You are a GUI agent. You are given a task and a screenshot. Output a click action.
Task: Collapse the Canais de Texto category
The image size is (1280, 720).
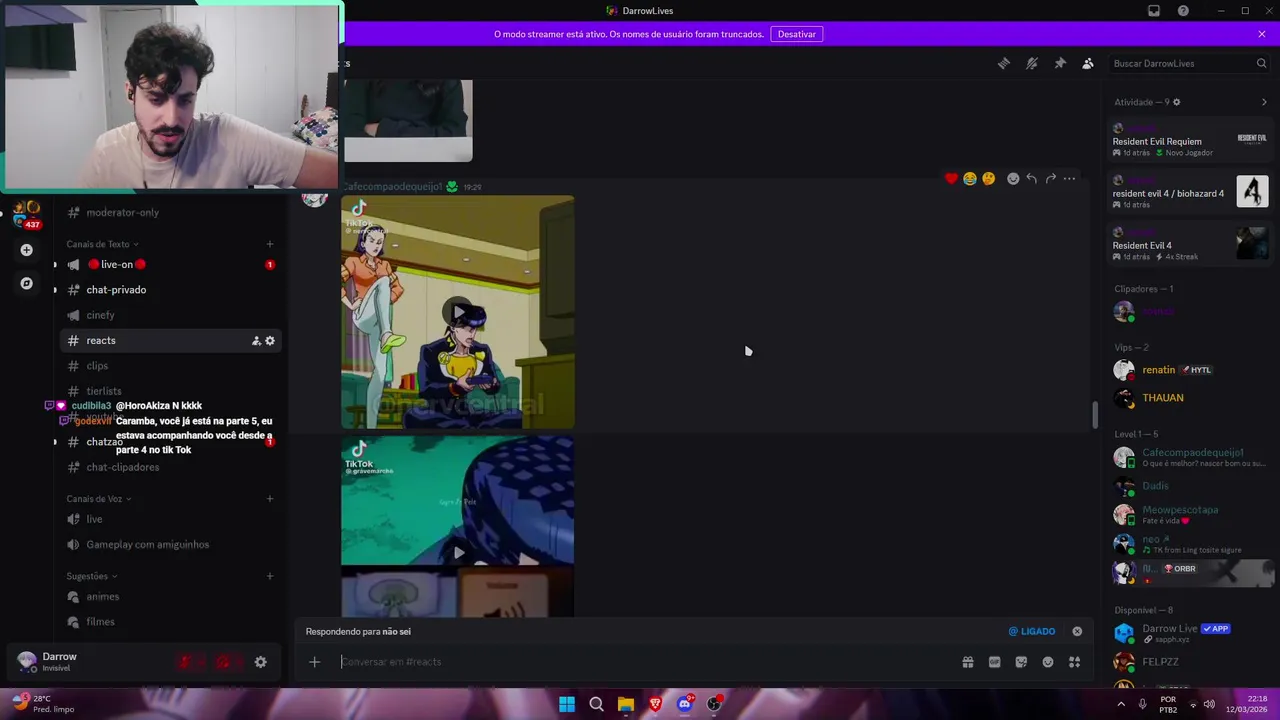(102, 244)
